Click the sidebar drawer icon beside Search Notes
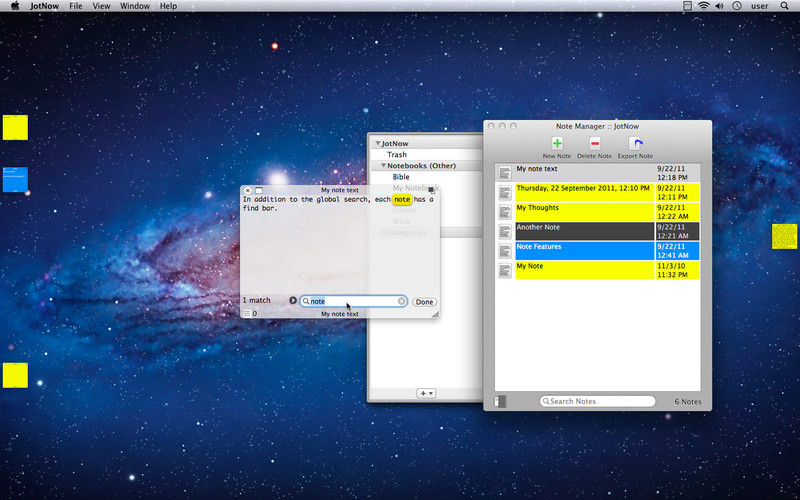This screenshot has width=800, height=500. (501, 401)
